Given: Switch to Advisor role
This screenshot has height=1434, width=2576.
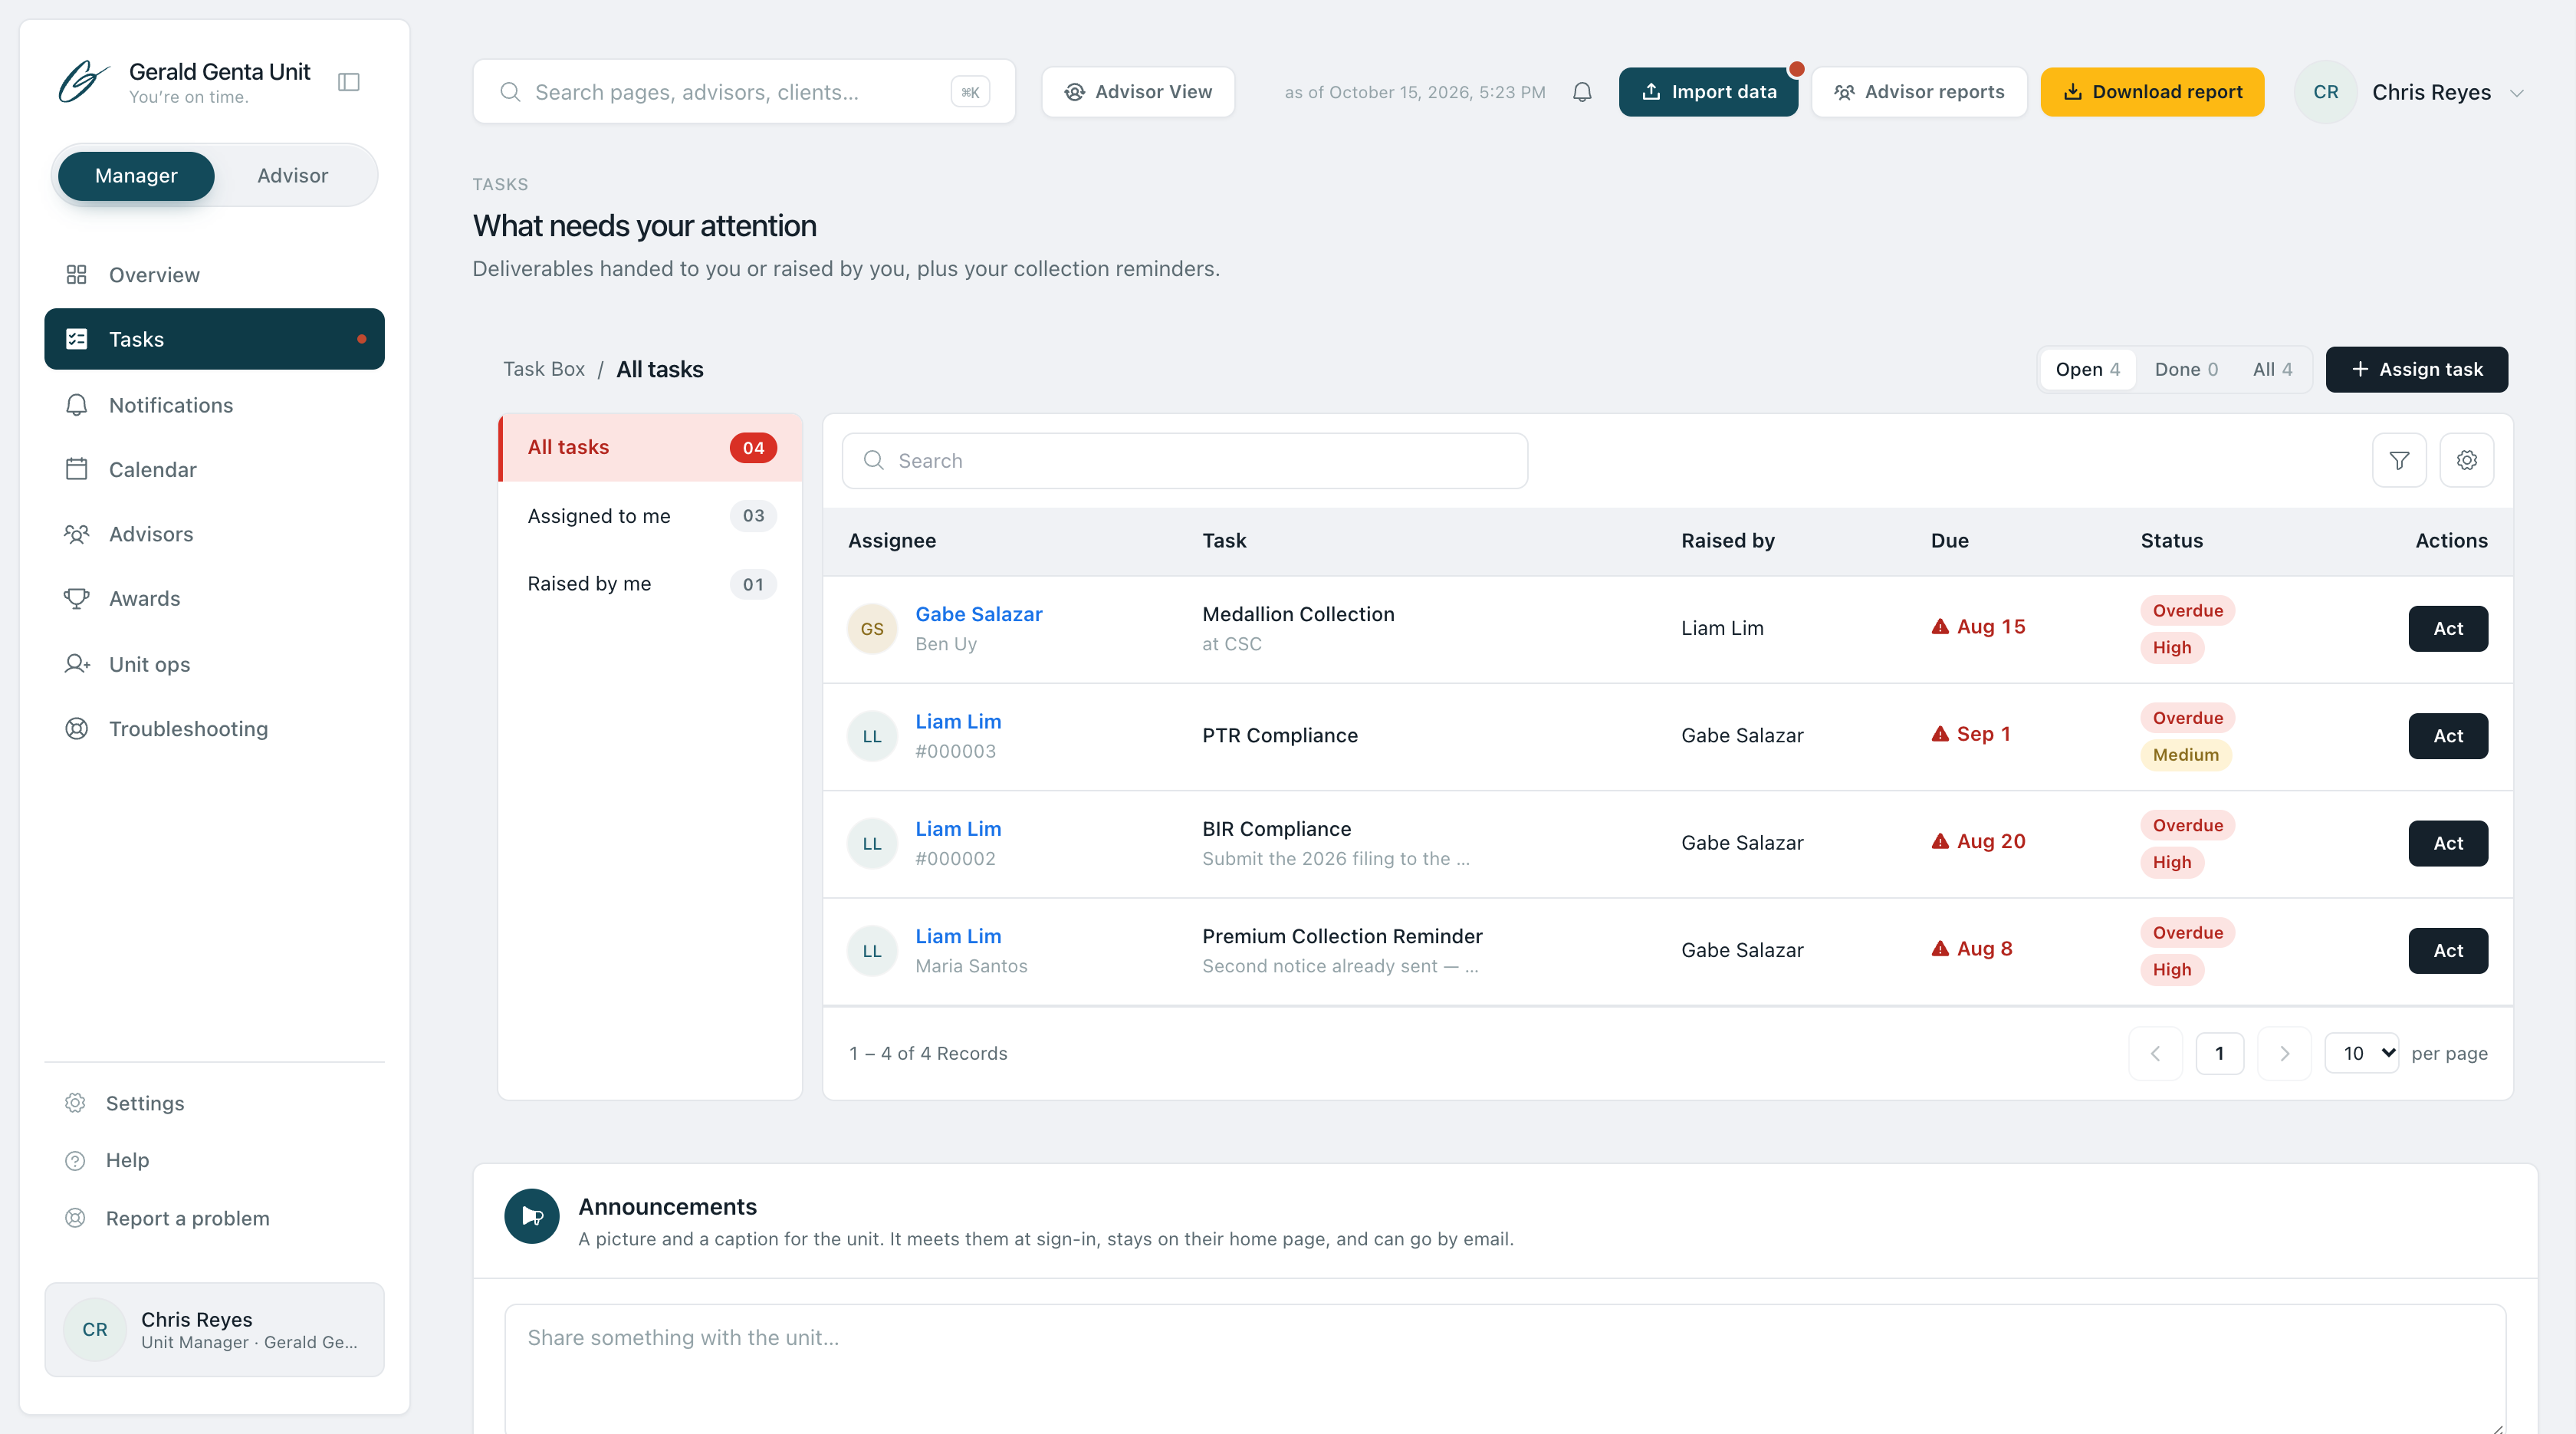Looking at the screenshot, I should coord(292,176).
